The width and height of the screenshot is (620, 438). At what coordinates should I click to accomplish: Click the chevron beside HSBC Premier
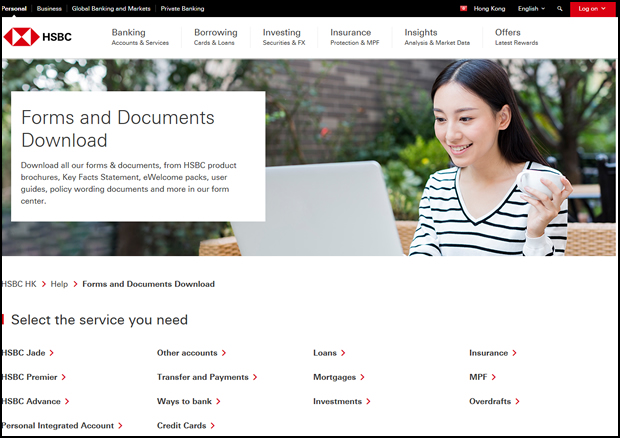[64, 378]
